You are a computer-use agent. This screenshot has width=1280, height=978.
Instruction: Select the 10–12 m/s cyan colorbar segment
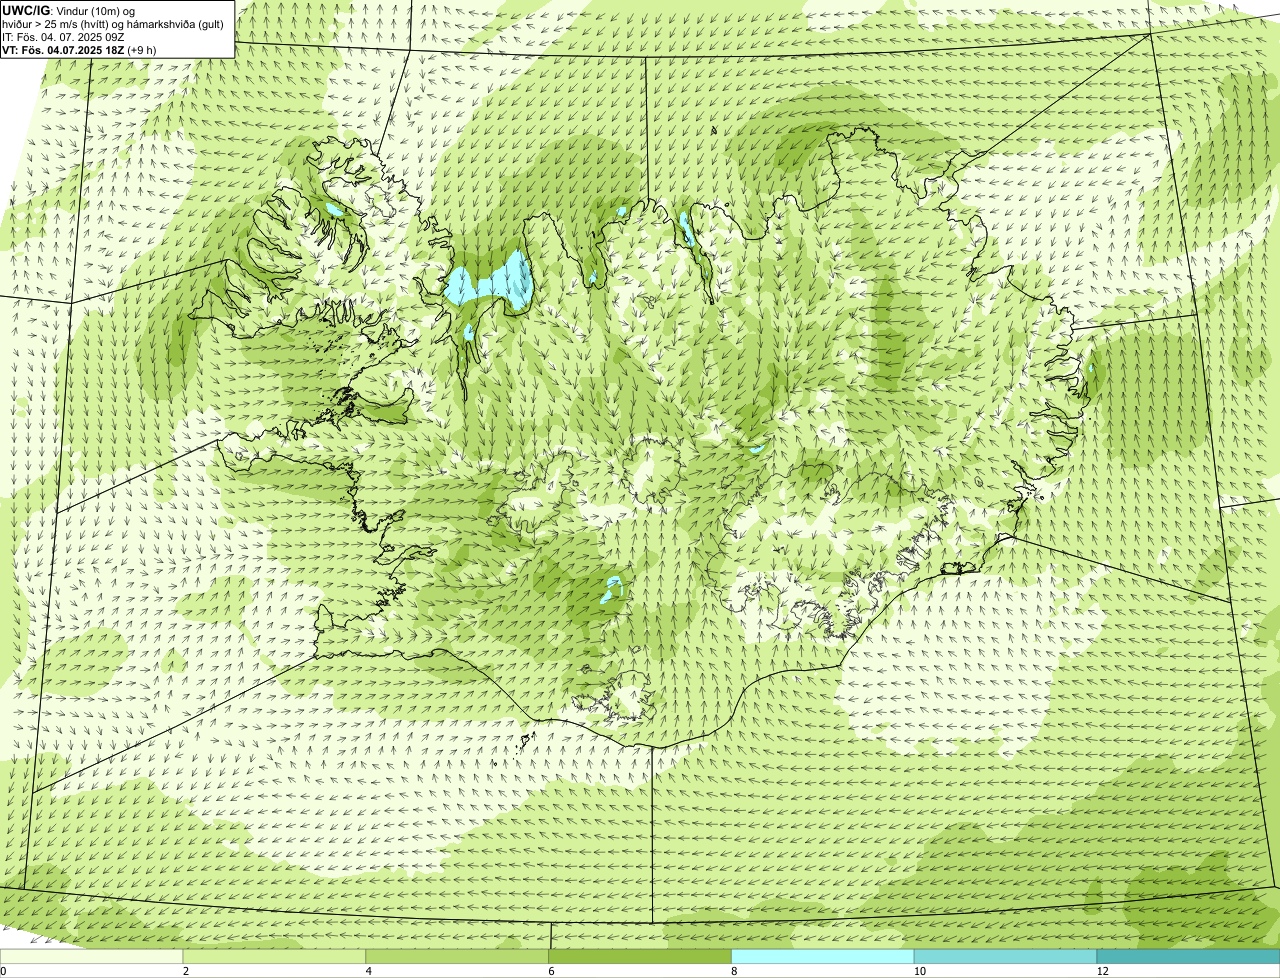[1006, 957]
